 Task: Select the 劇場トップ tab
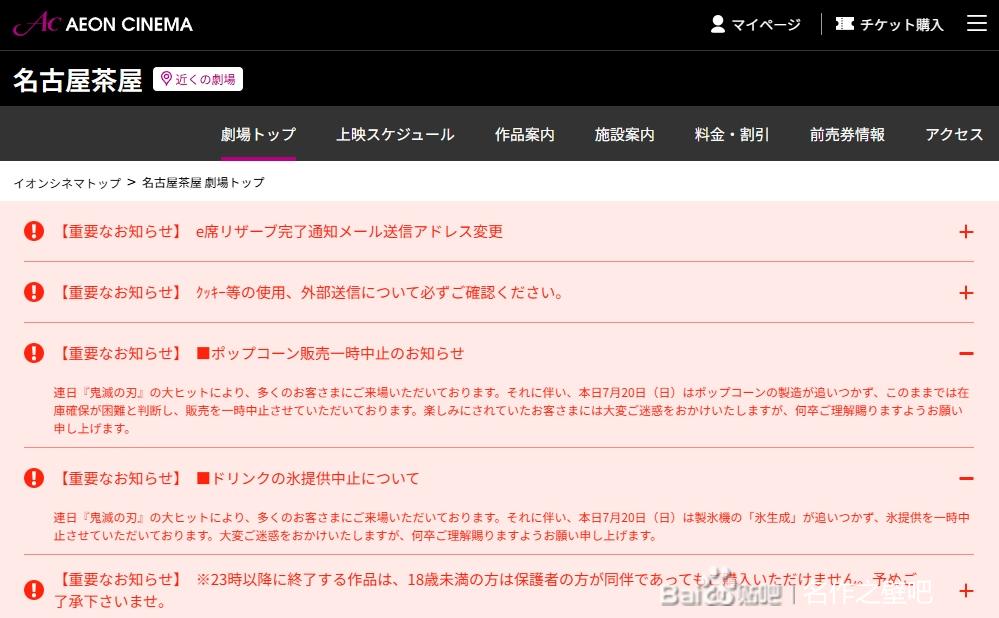(x=258, y=134)
